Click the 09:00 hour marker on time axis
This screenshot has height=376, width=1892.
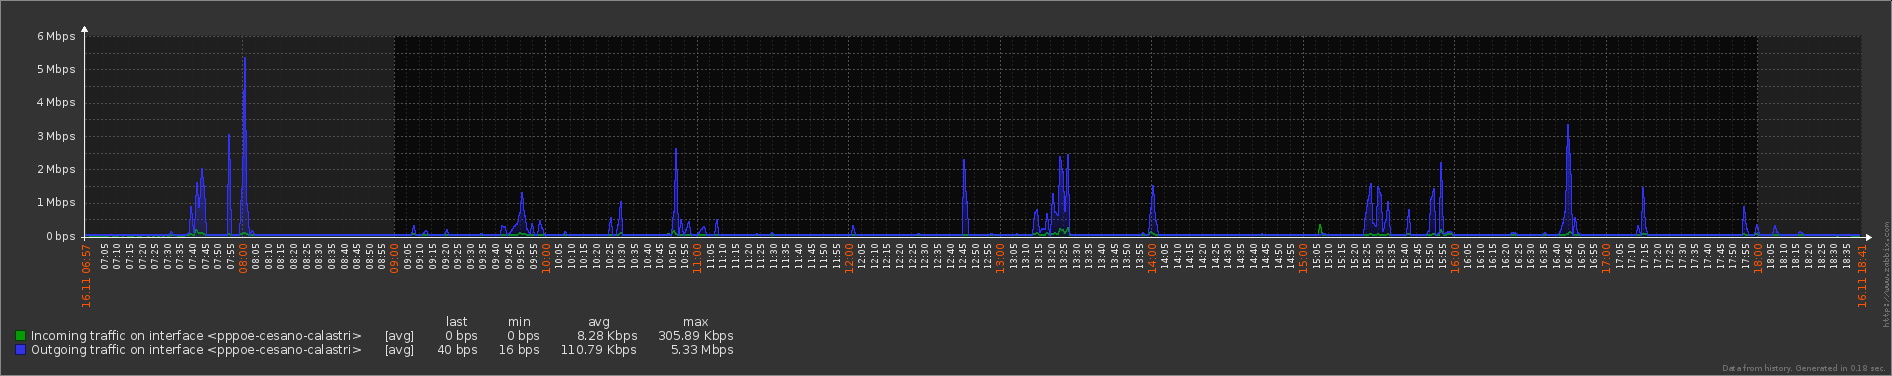tap(394, 256)
